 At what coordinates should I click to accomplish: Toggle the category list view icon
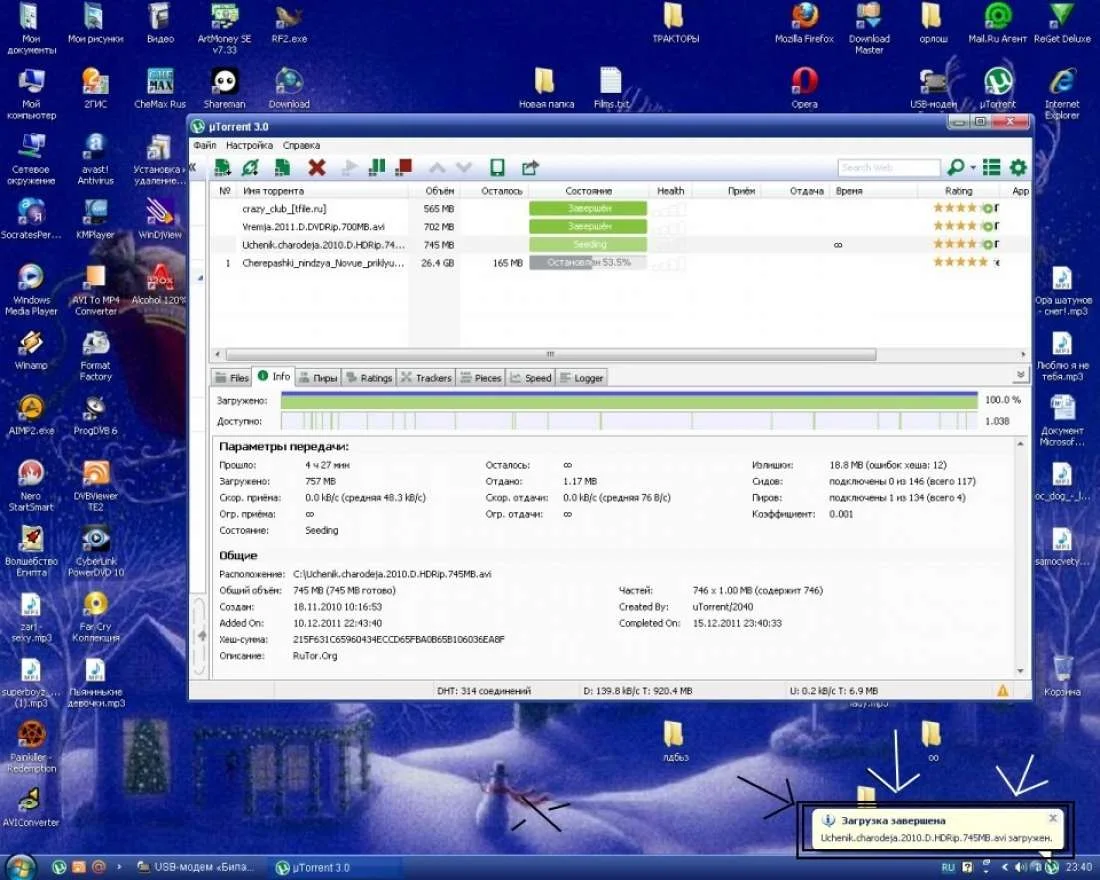(991, 168)
